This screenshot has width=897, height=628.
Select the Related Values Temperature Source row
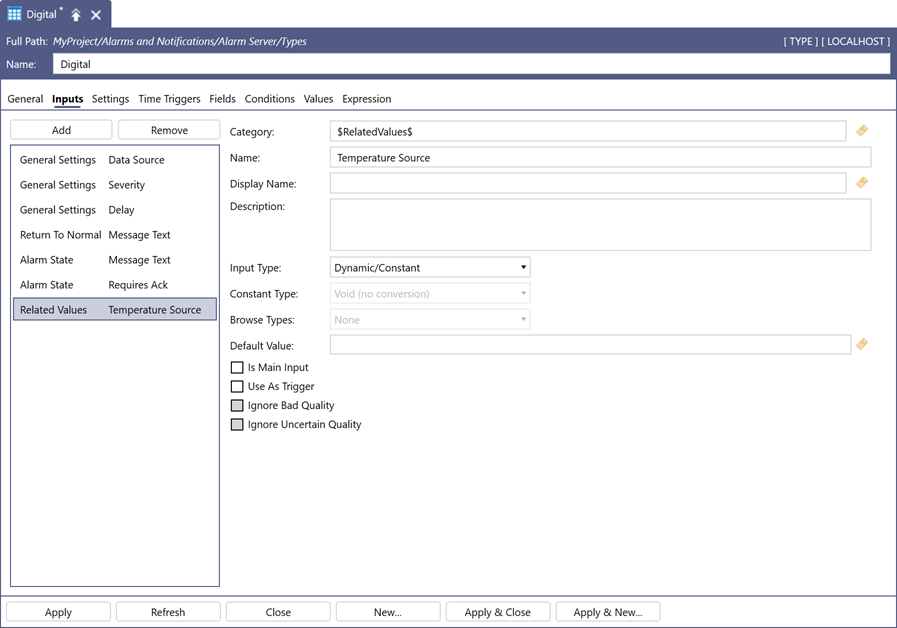(115, 309)
